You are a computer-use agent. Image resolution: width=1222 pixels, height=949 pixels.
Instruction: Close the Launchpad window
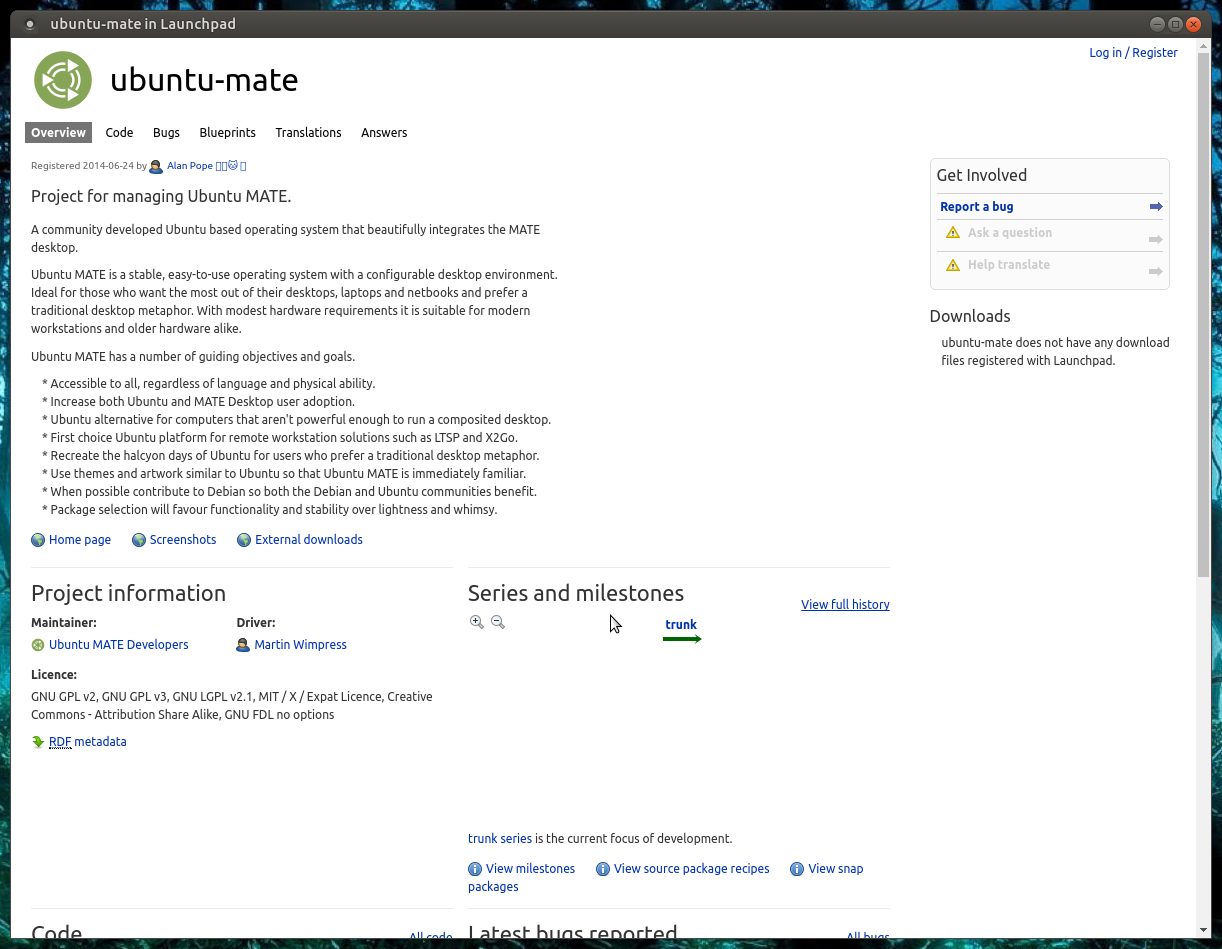(x=1194, y=24)
